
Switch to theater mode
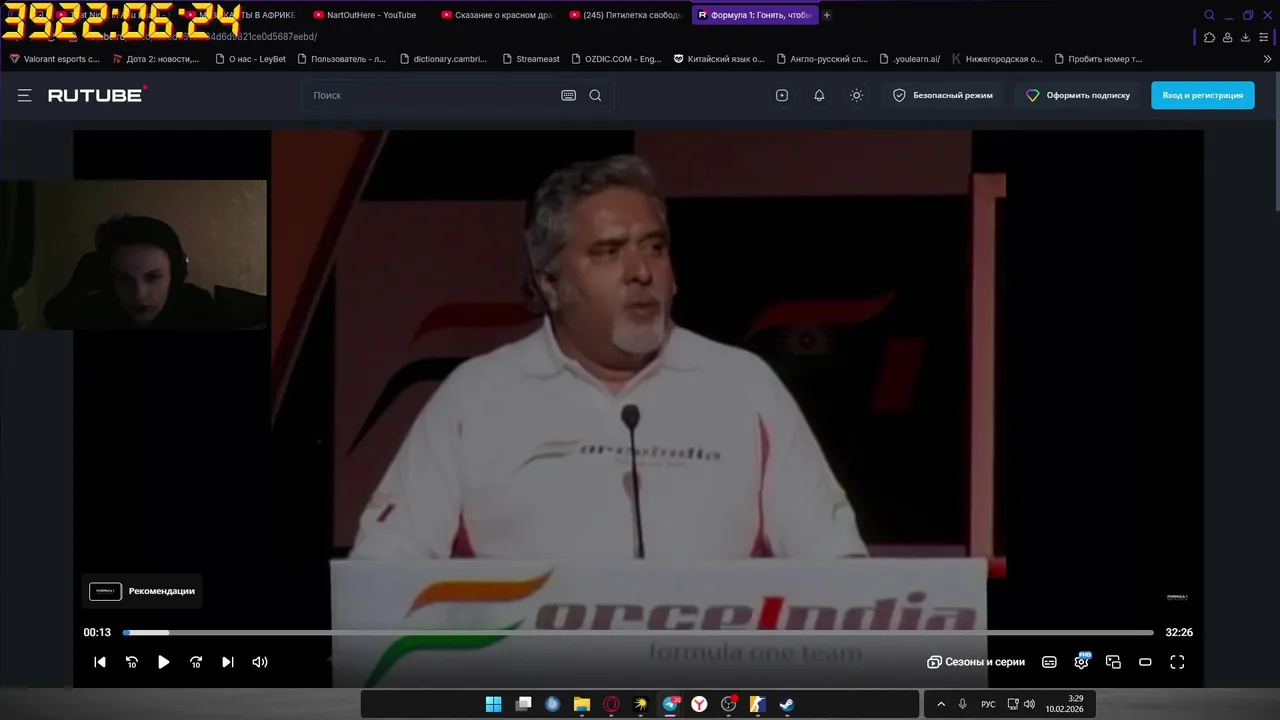coord(1145,662)
